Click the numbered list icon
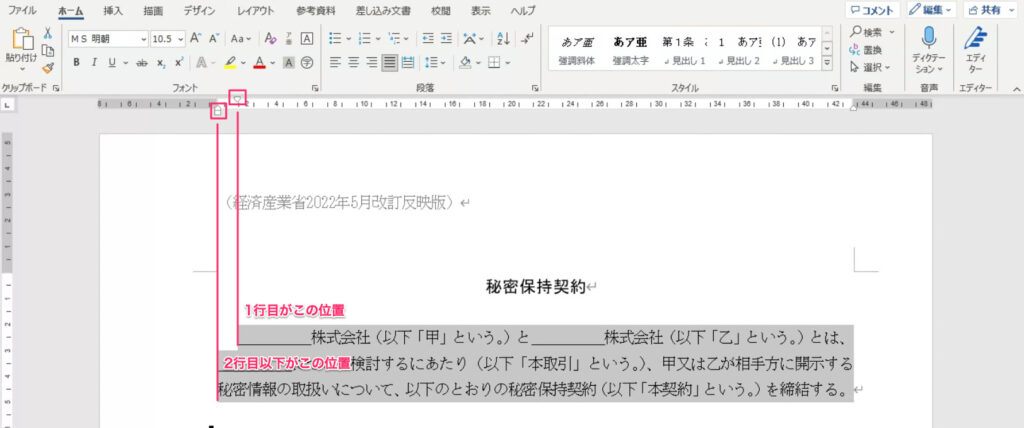This screenshot has width=1024, height=428. 365,39
